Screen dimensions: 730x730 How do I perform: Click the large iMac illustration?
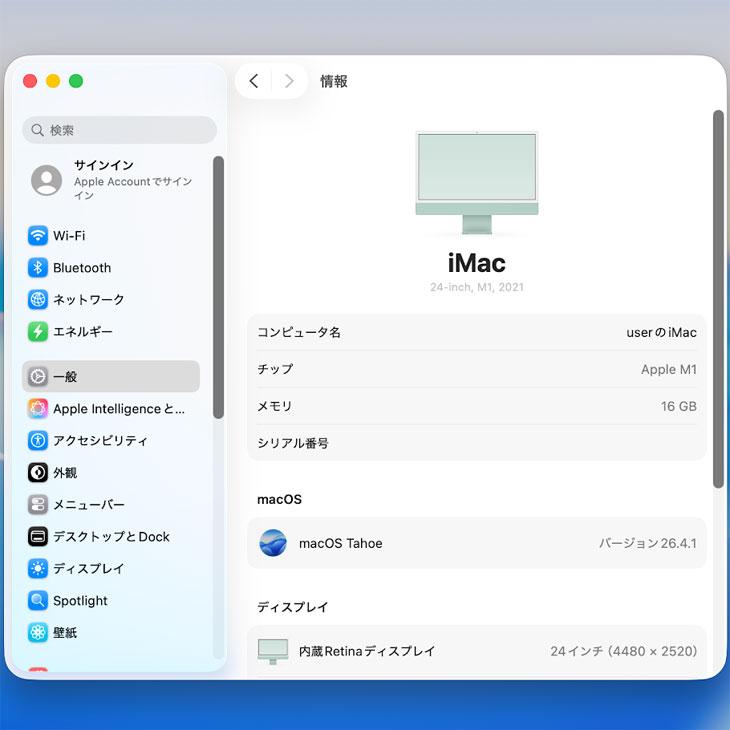[477, 182]
